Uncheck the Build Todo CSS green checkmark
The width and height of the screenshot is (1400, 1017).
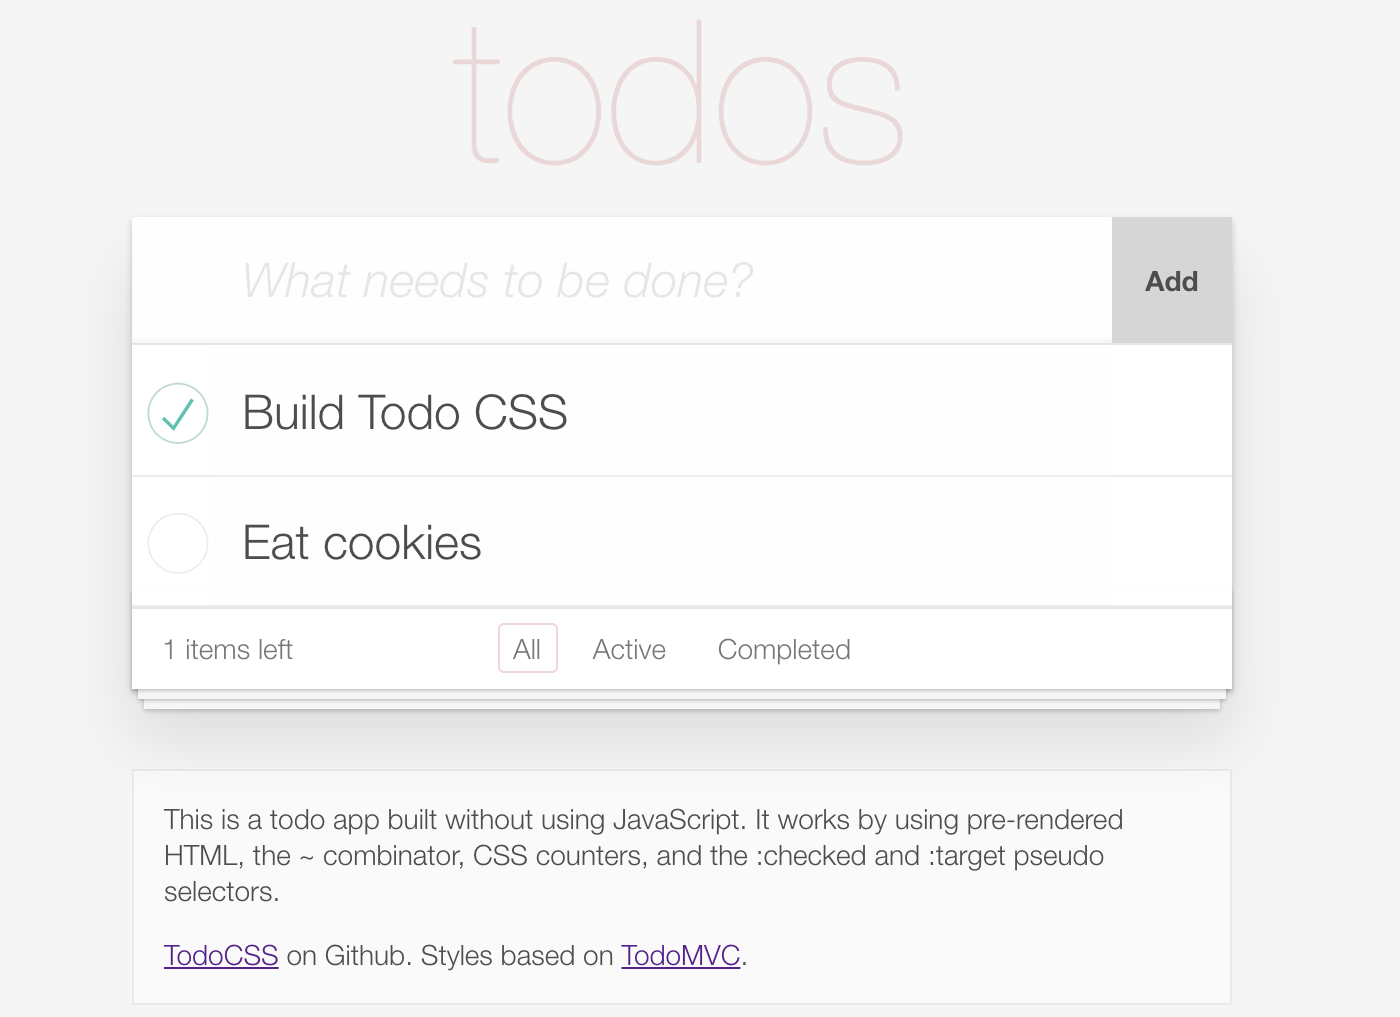pos(178,413)
